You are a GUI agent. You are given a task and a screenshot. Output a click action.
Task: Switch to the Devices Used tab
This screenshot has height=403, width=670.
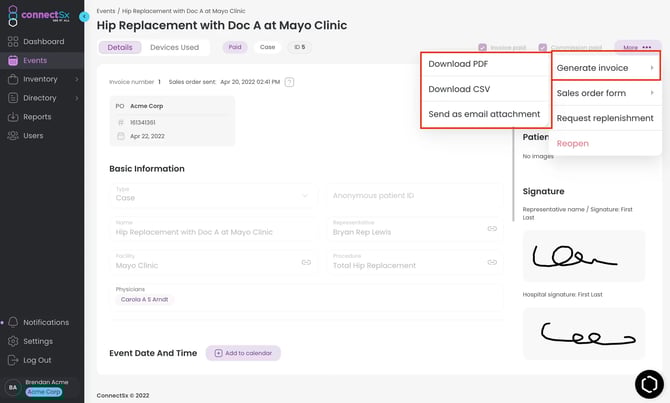click(x=174, y=47)
